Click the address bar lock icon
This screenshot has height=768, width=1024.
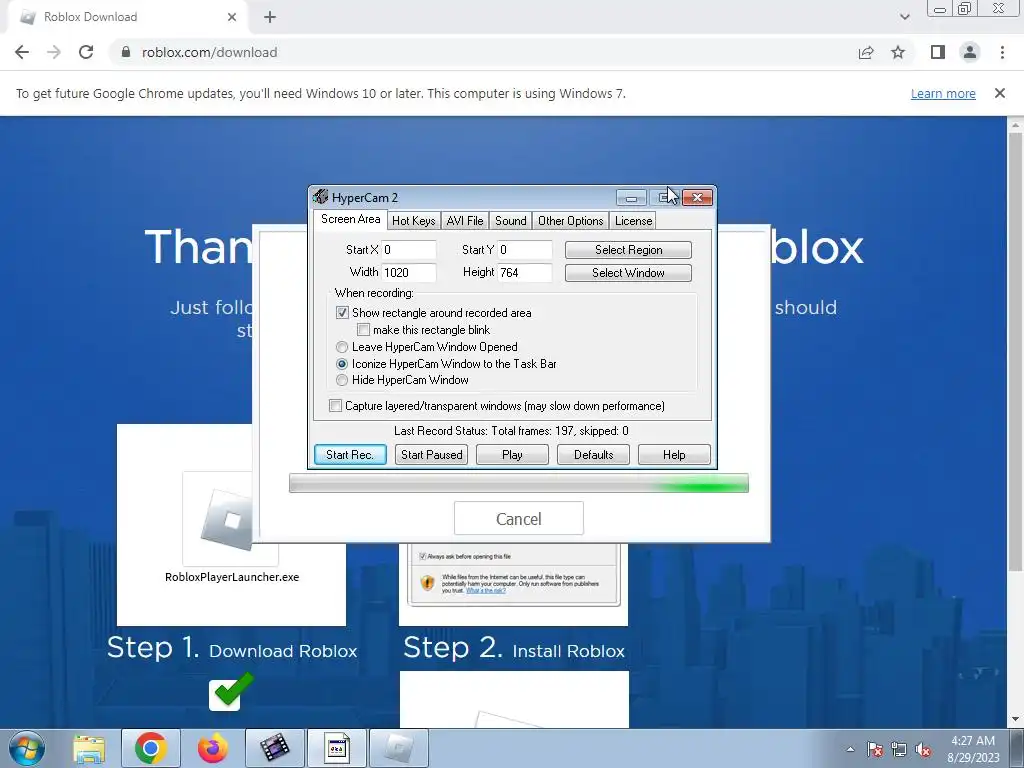(x=126, y=52)
